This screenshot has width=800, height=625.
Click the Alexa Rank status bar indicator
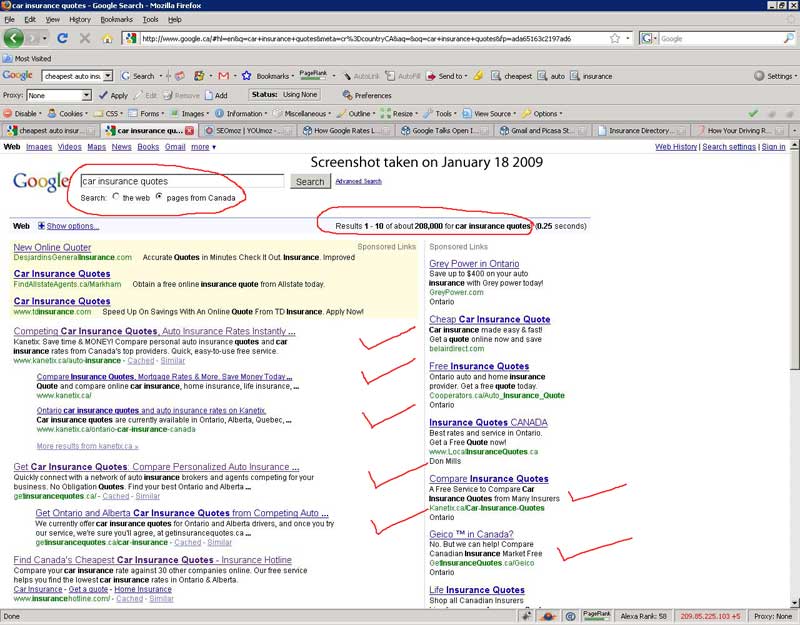[643, 617]
